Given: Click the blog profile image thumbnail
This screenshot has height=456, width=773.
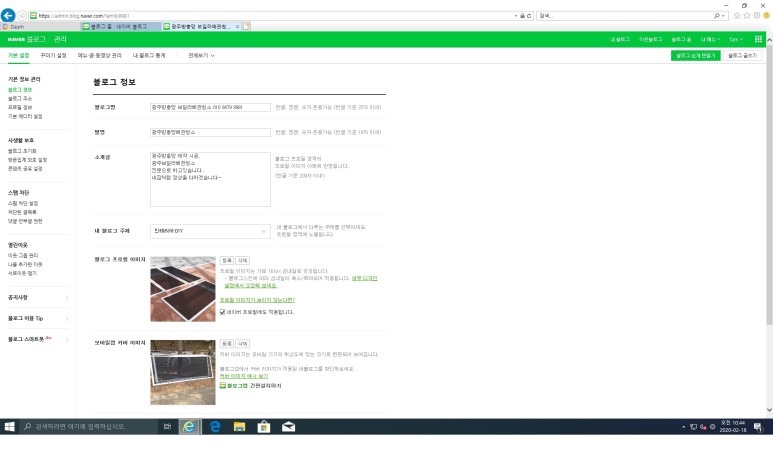Looking at the screenshot, I should pyautogui.click(x=183, y=289).
